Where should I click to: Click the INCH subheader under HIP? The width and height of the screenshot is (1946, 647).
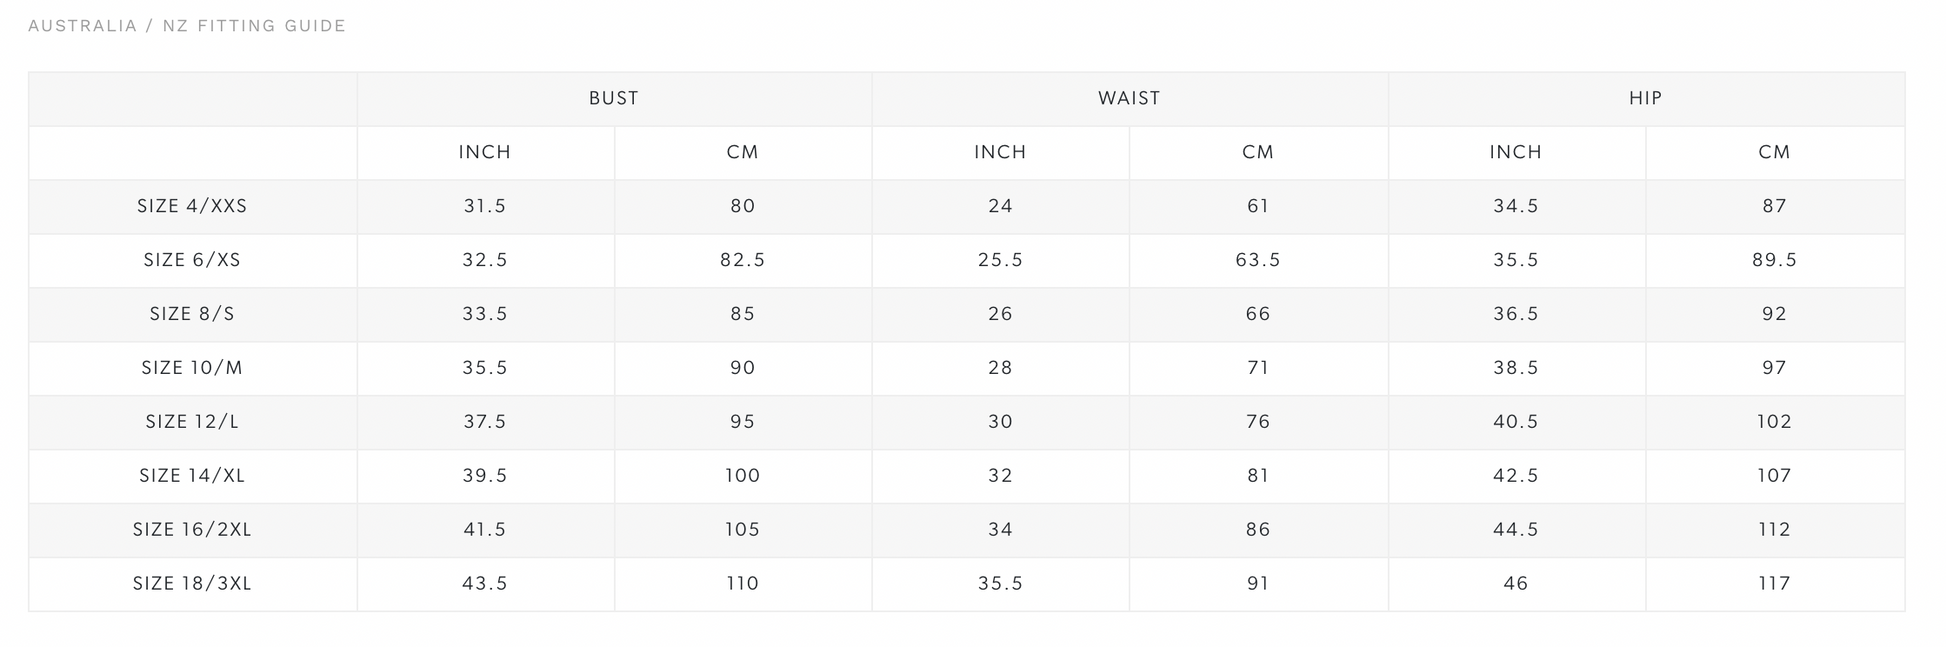pyautogui.click(x=1516, y=152)
